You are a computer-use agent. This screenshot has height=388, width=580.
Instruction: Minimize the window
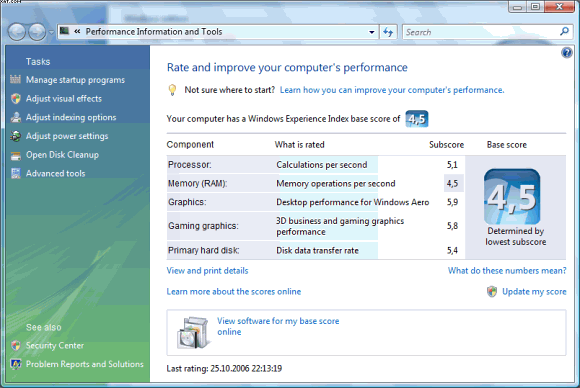(517, 7)
